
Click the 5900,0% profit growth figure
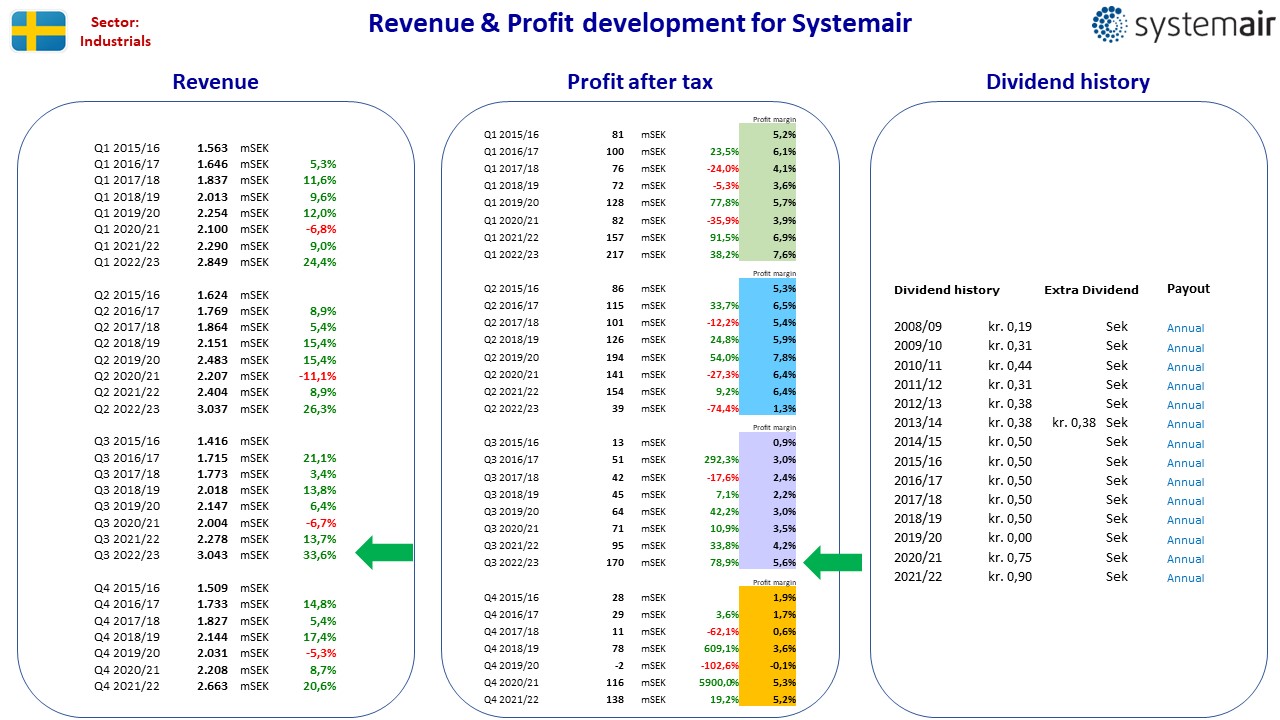click(721, 683)
